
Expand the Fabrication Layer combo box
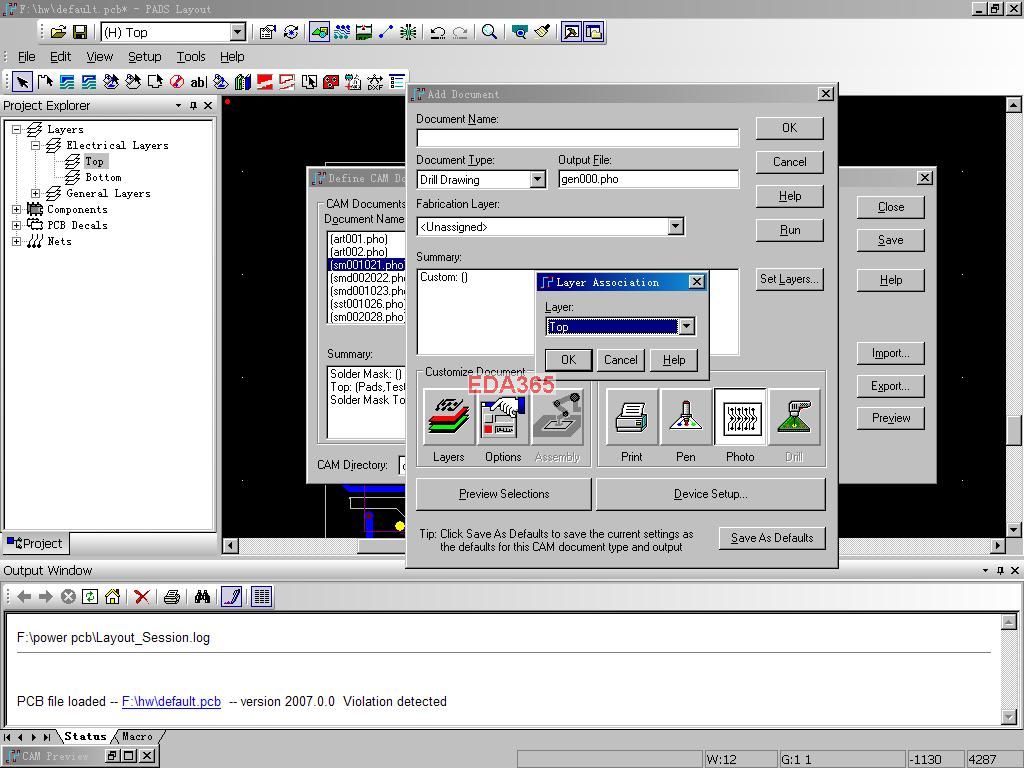tap(675, 227)
